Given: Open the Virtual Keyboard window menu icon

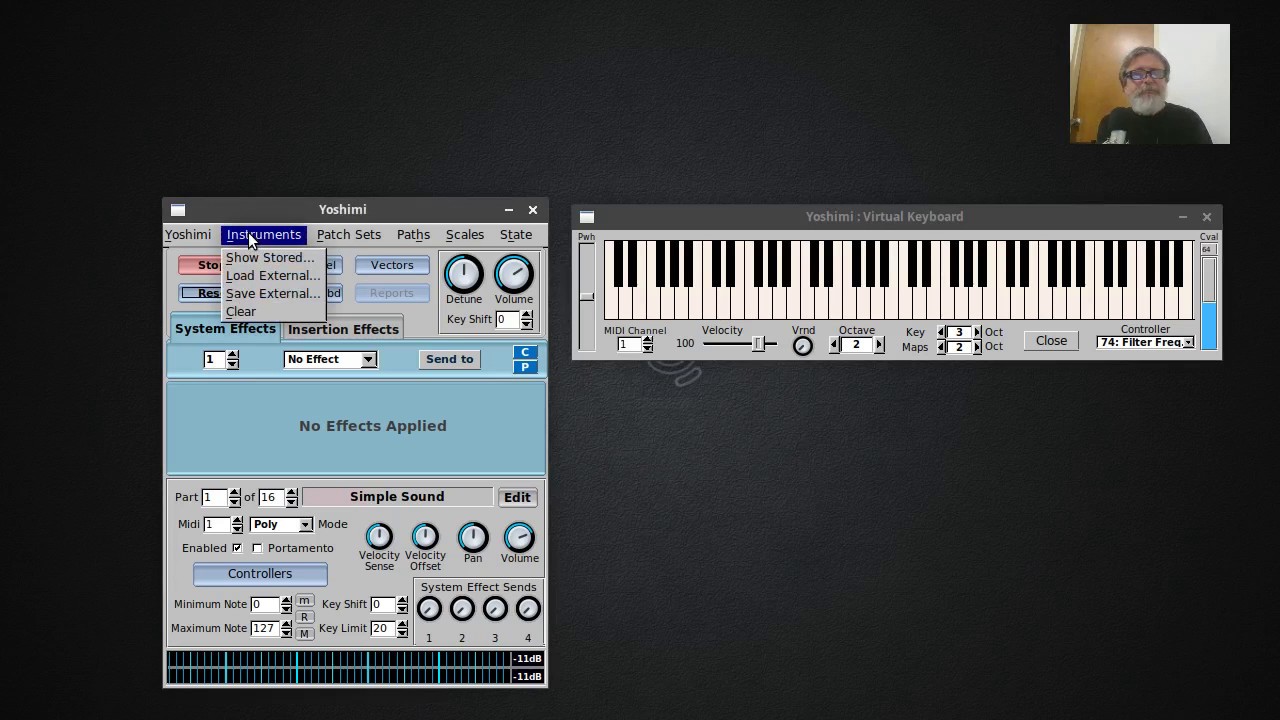Looking at the screenshot, I should point(587,217).
